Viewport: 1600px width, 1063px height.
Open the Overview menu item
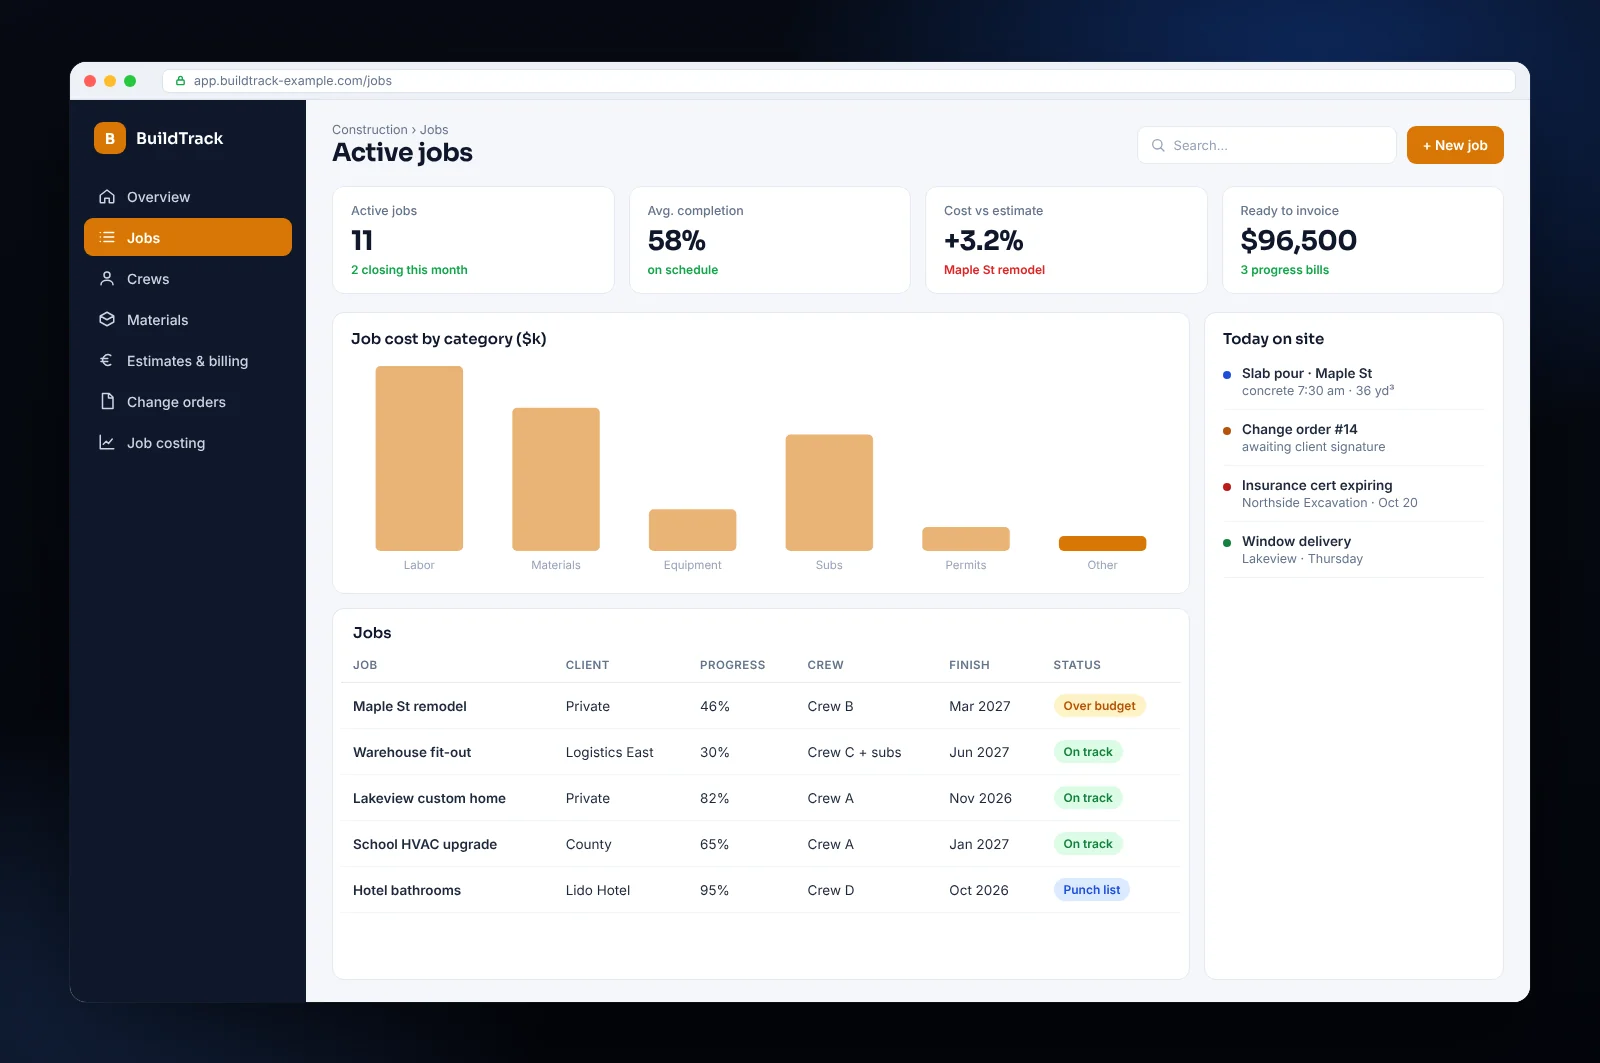point(188,197)
